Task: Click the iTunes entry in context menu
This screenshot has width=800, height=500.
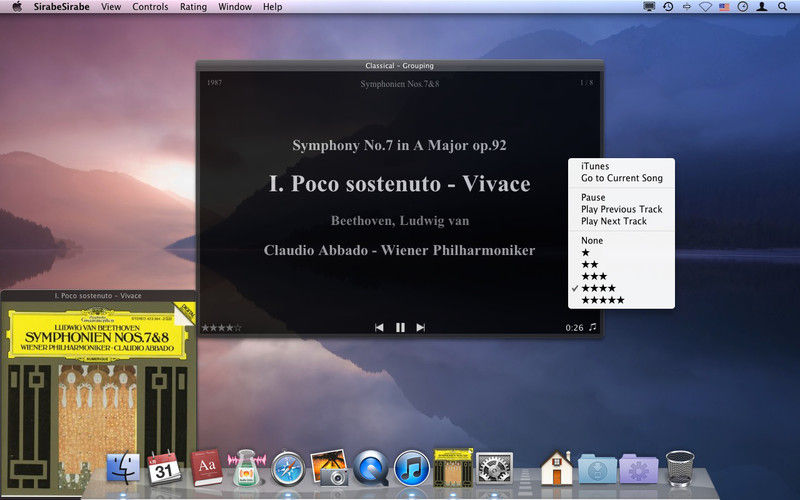Action: click(x=594, y=166)
